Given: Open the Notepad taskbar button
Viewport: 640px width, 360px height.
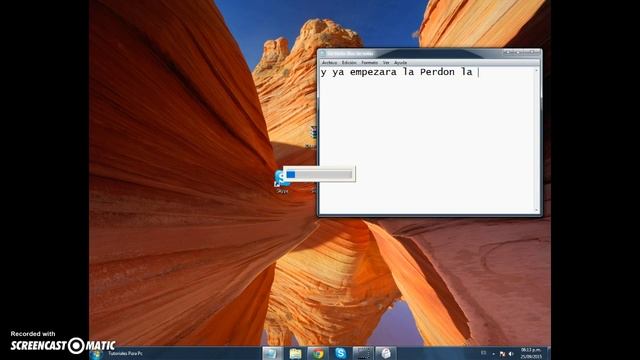Looking at the screenshot, I should coord(272,353).
